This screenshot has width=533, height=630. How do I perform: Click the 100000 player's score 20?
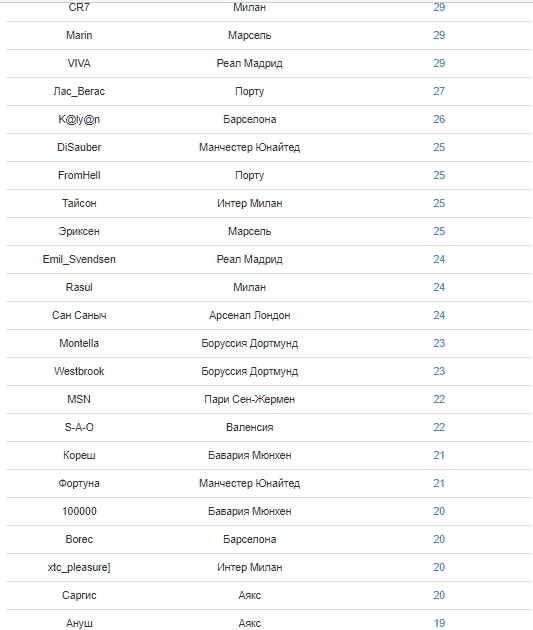tap(439, 511)
